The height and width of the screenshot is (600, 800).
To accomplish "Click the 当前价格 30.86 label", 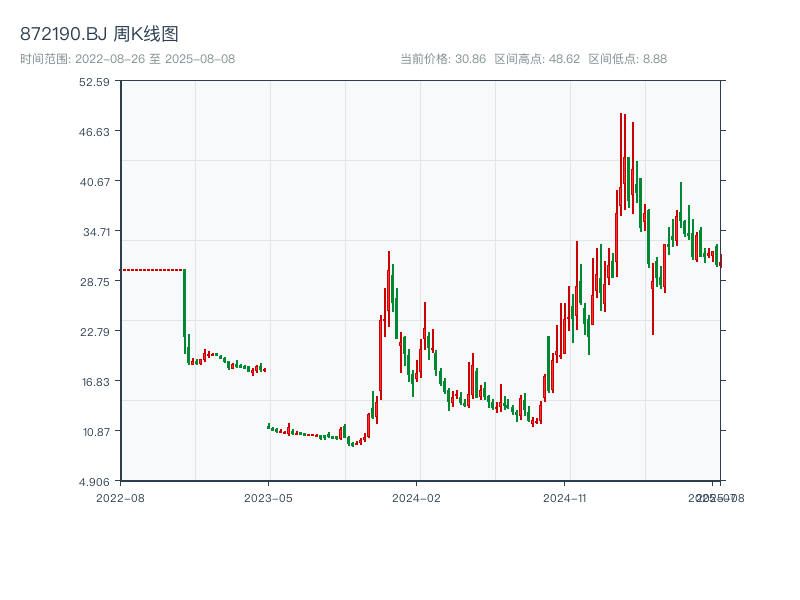I will [x=442, y=59].
